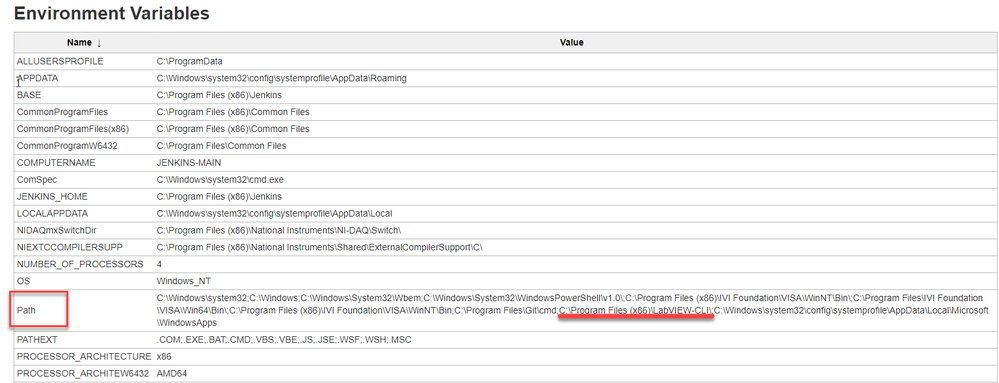This screenshot has height=383, width=999.
Task: Select the ComSpec variable name
Action: click(x=38, y=180)
